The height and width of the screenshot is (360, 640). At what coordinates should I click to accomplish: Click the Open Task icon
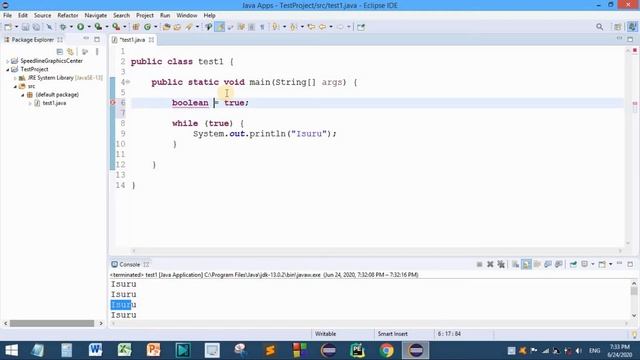pyautogui.click(x=177, y=27)
